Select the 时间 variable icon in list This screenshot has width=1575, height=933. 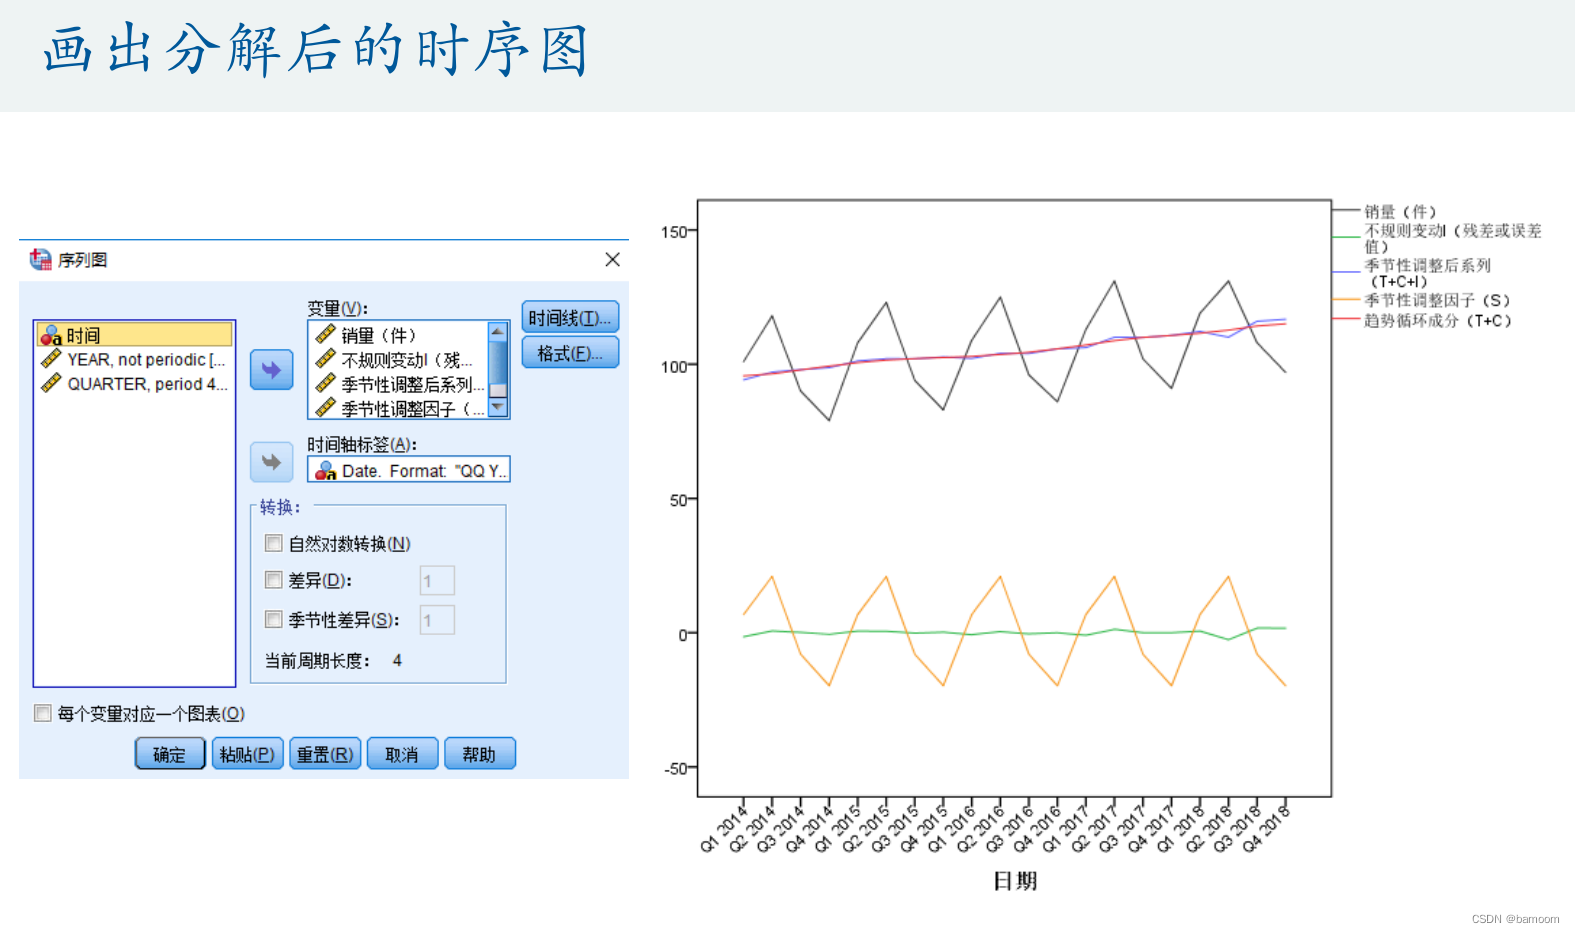point(51,336)
